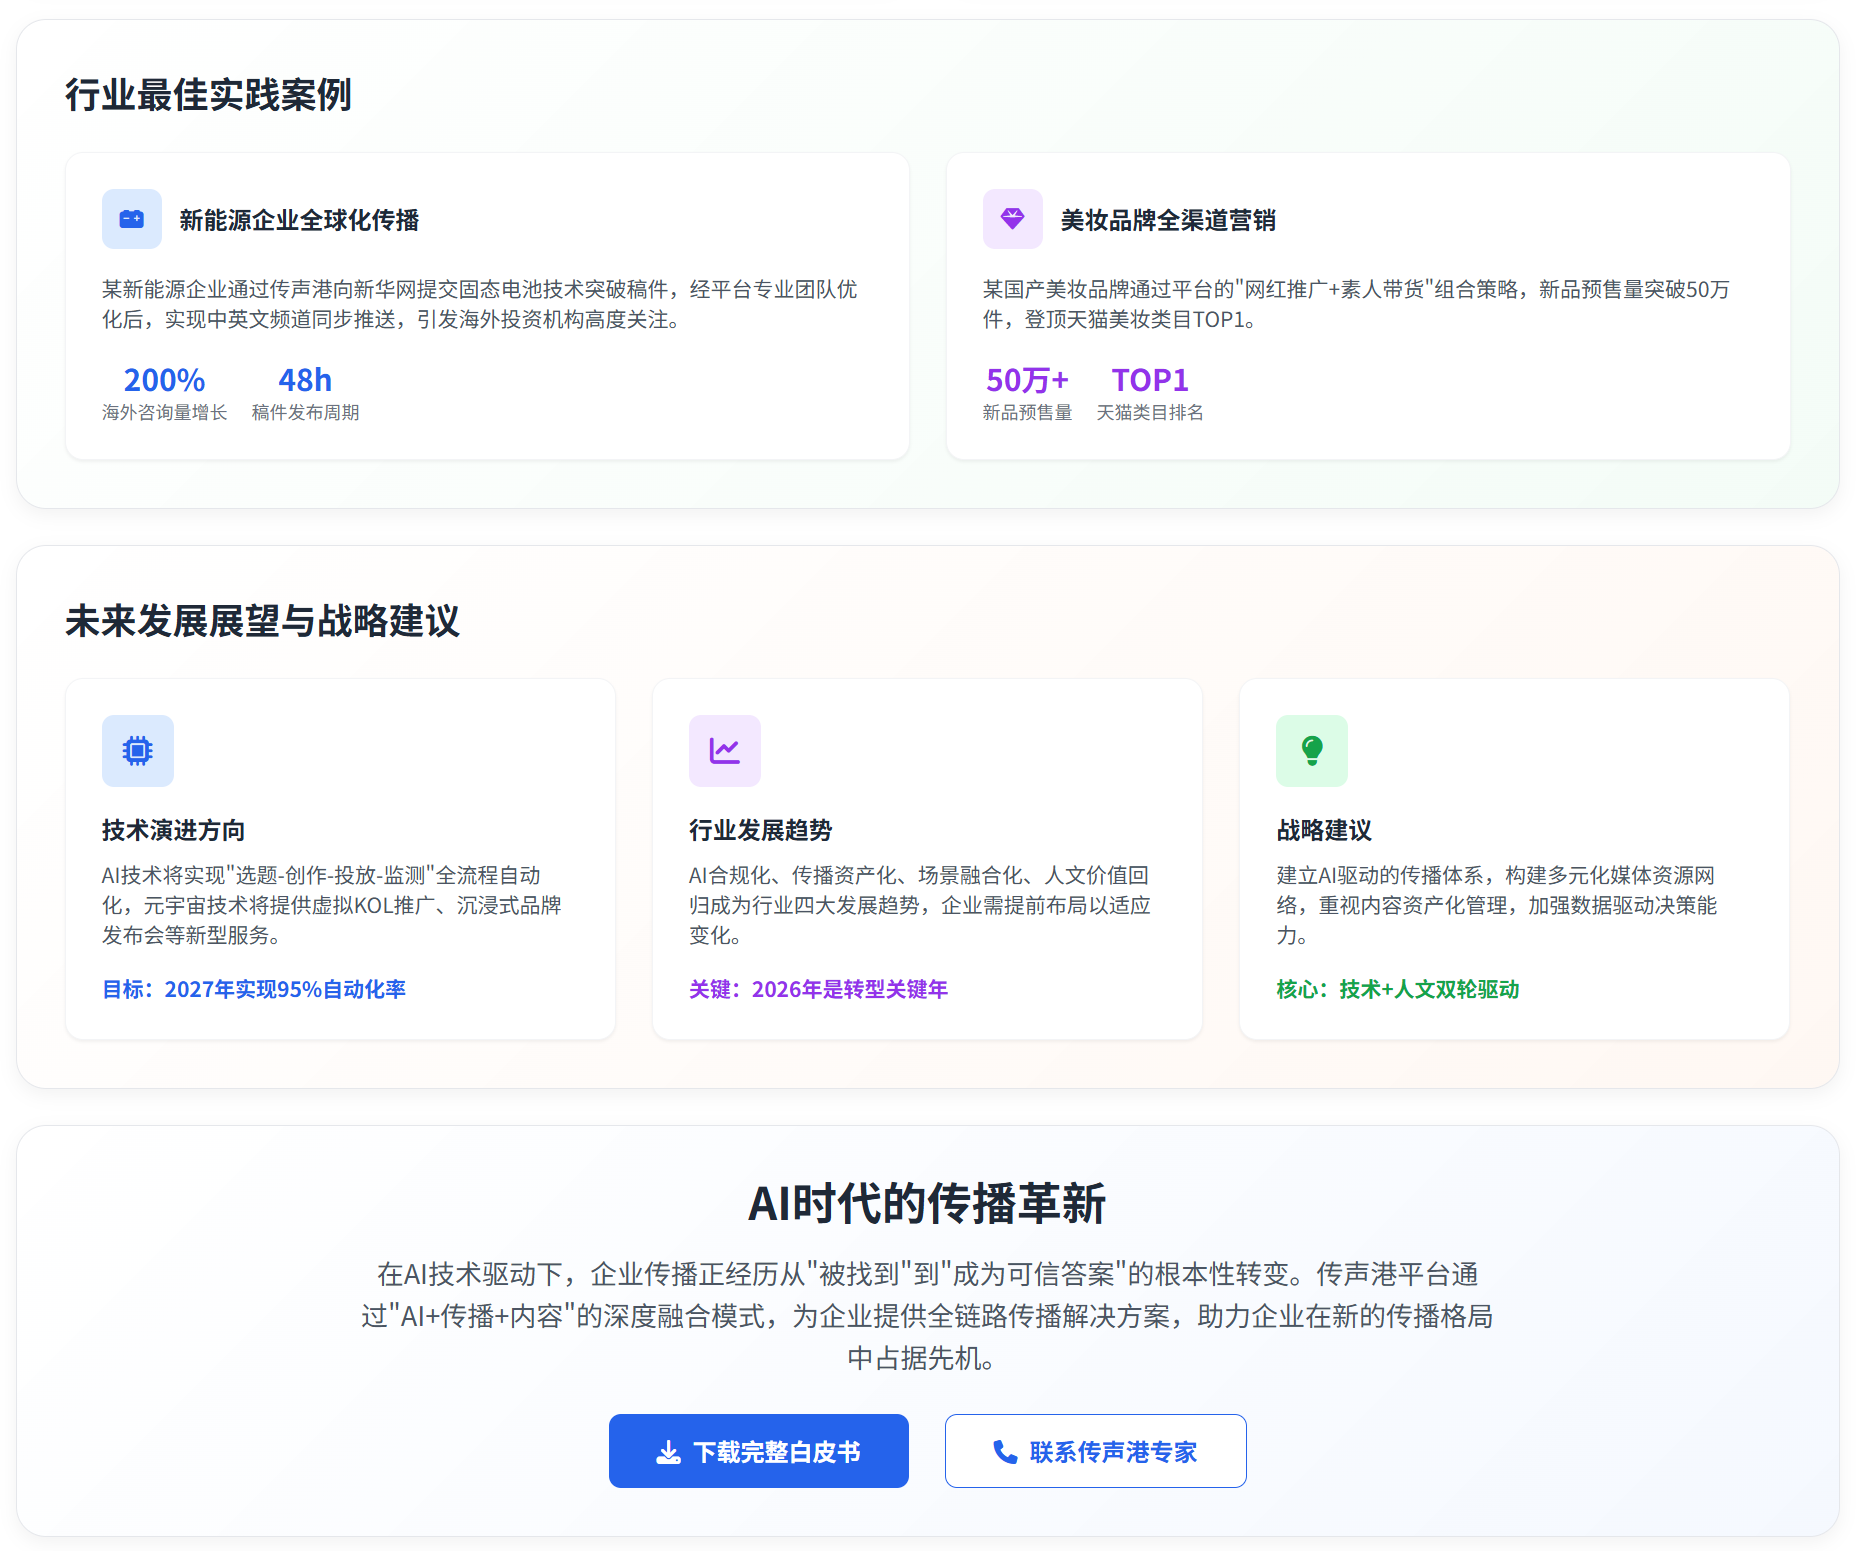
Task: Click the blue battery icon for new energy case
Action: tap(132, 219)
